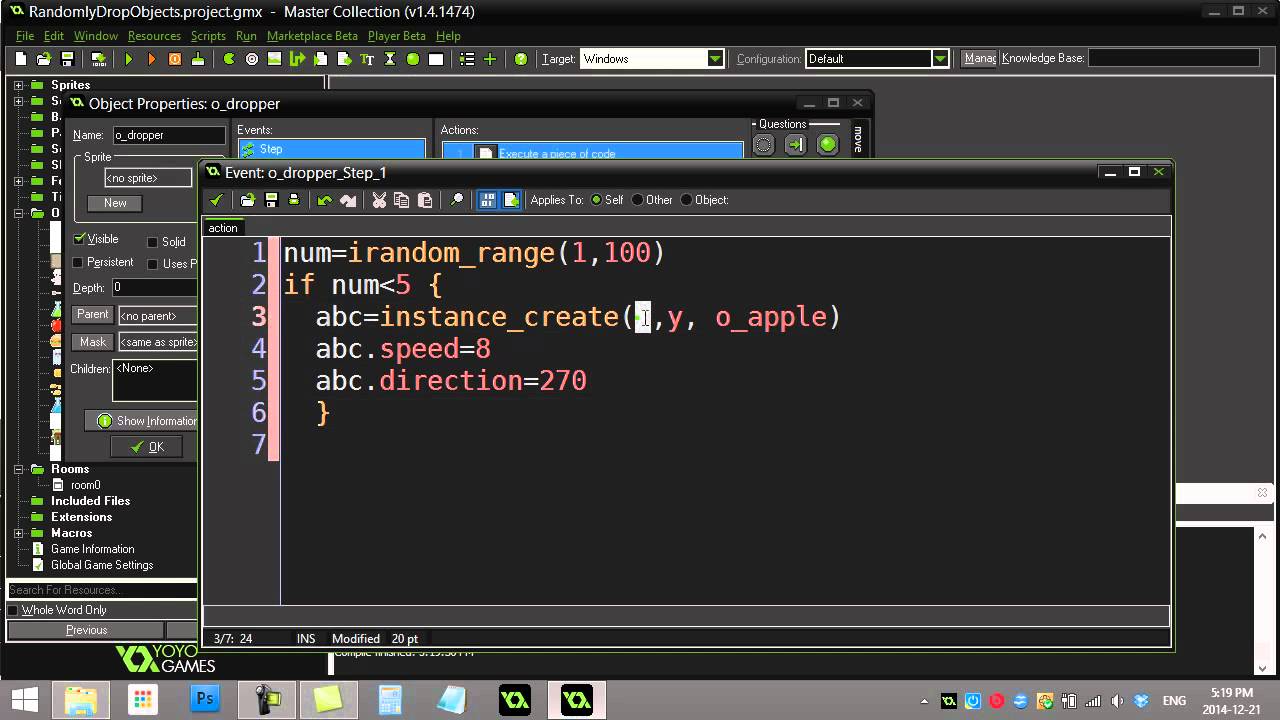Run the game with the green play icon
This screenshot has height=720, width=1280.
click(128, 59)
